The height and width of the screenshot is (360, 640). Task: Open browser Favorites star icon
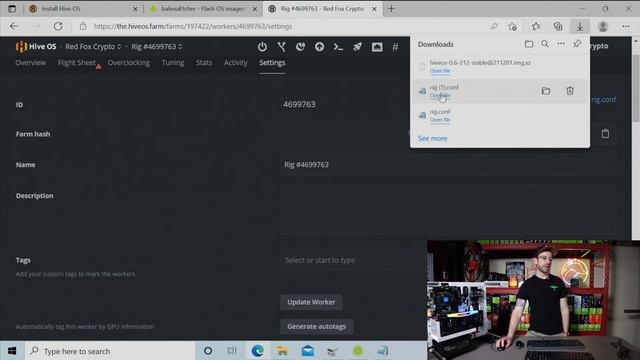click(536, 27)
